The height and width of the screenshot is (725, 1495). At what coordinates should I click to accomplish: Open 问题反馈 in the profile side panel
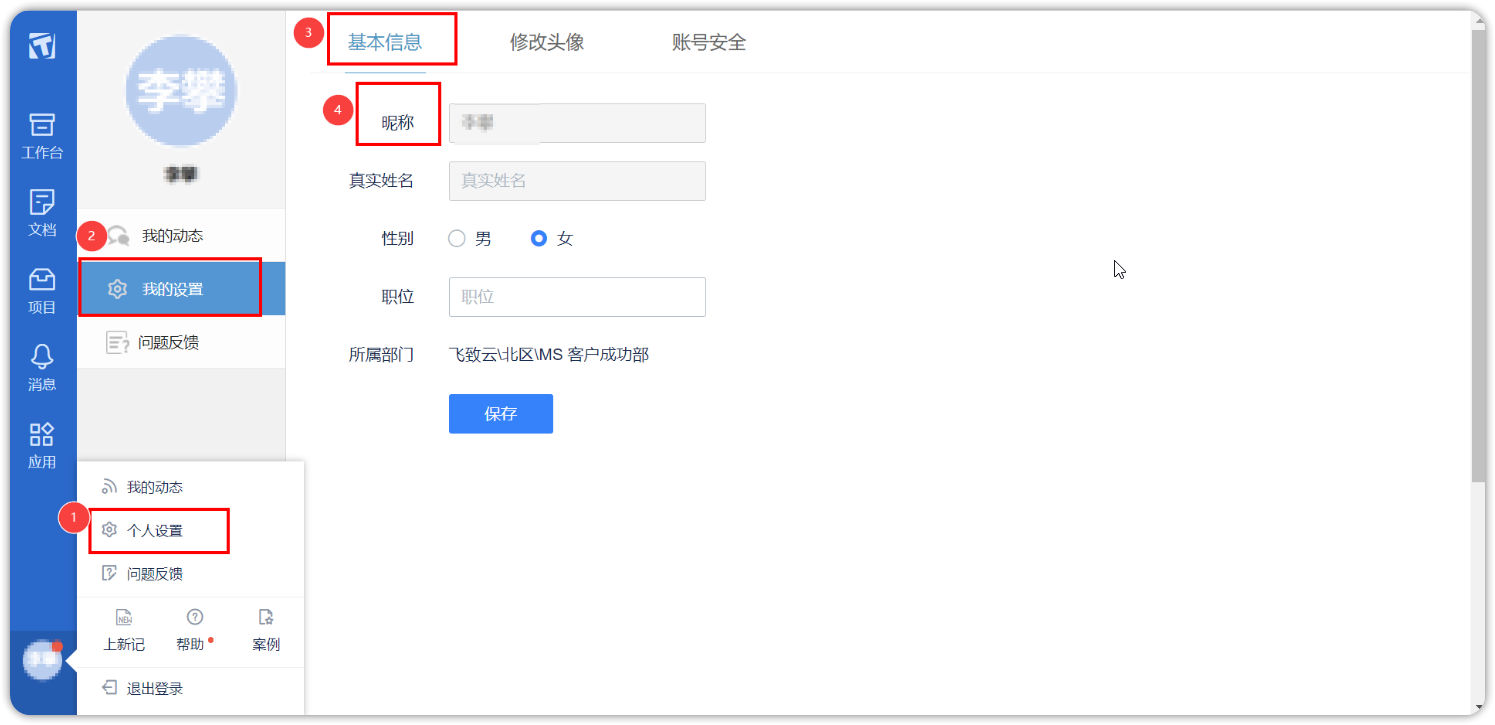181,342
